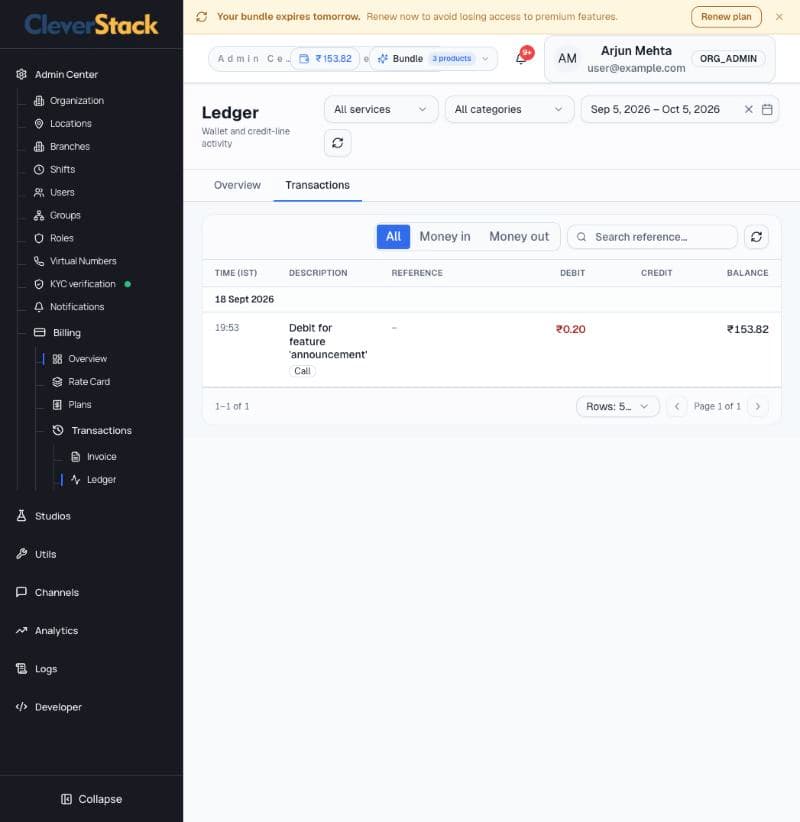Open the Admin Center gear icon
This screenshot has height=822, width=800.
point(21,74)
